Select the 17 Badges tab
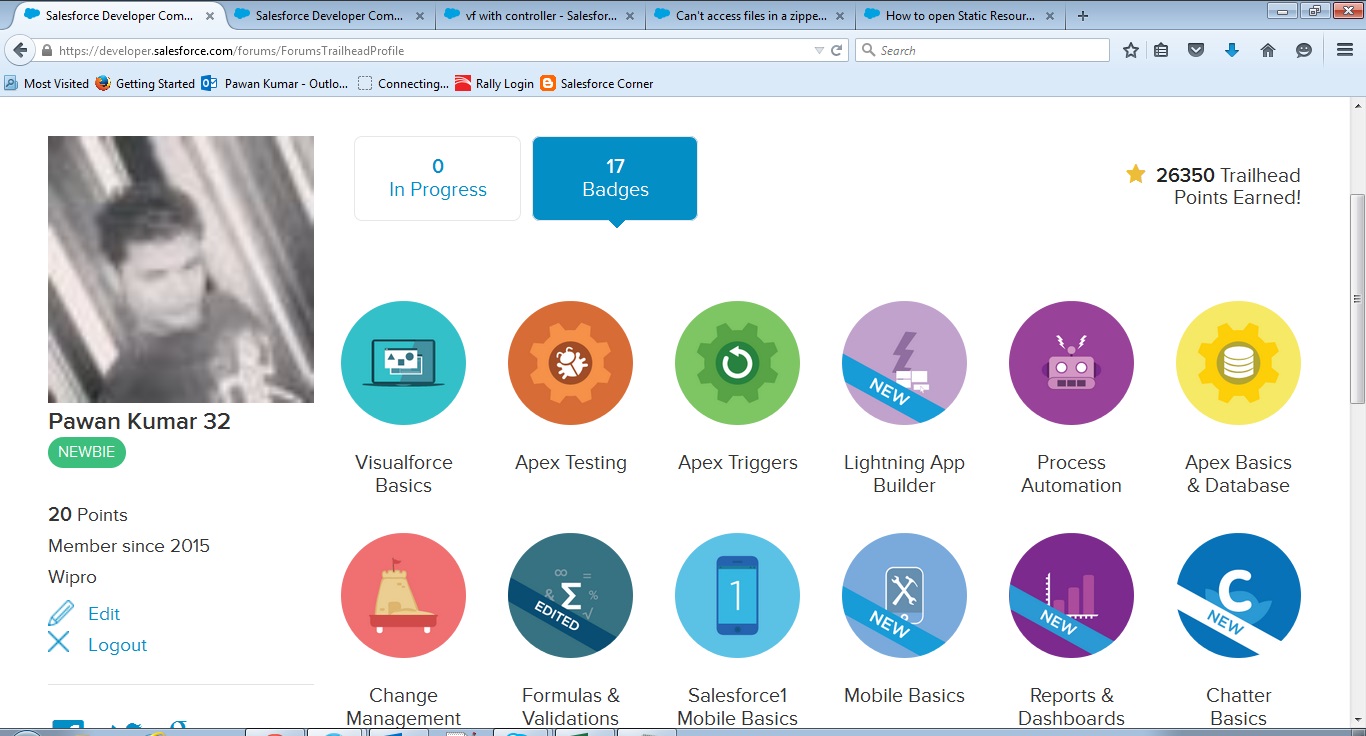1366x736 pixels. point(615,178)
